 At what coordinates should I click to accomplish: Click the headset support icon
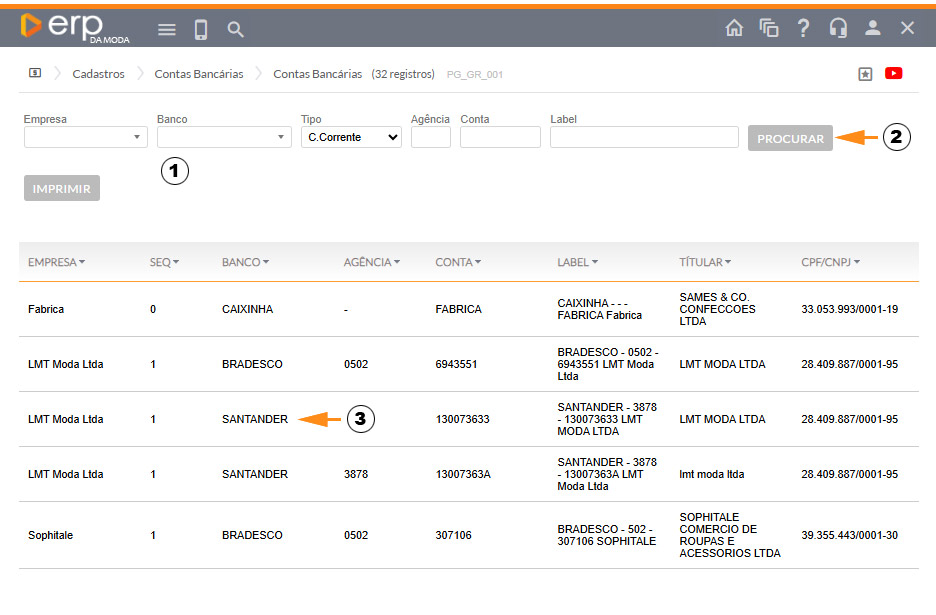coord(838,28)
